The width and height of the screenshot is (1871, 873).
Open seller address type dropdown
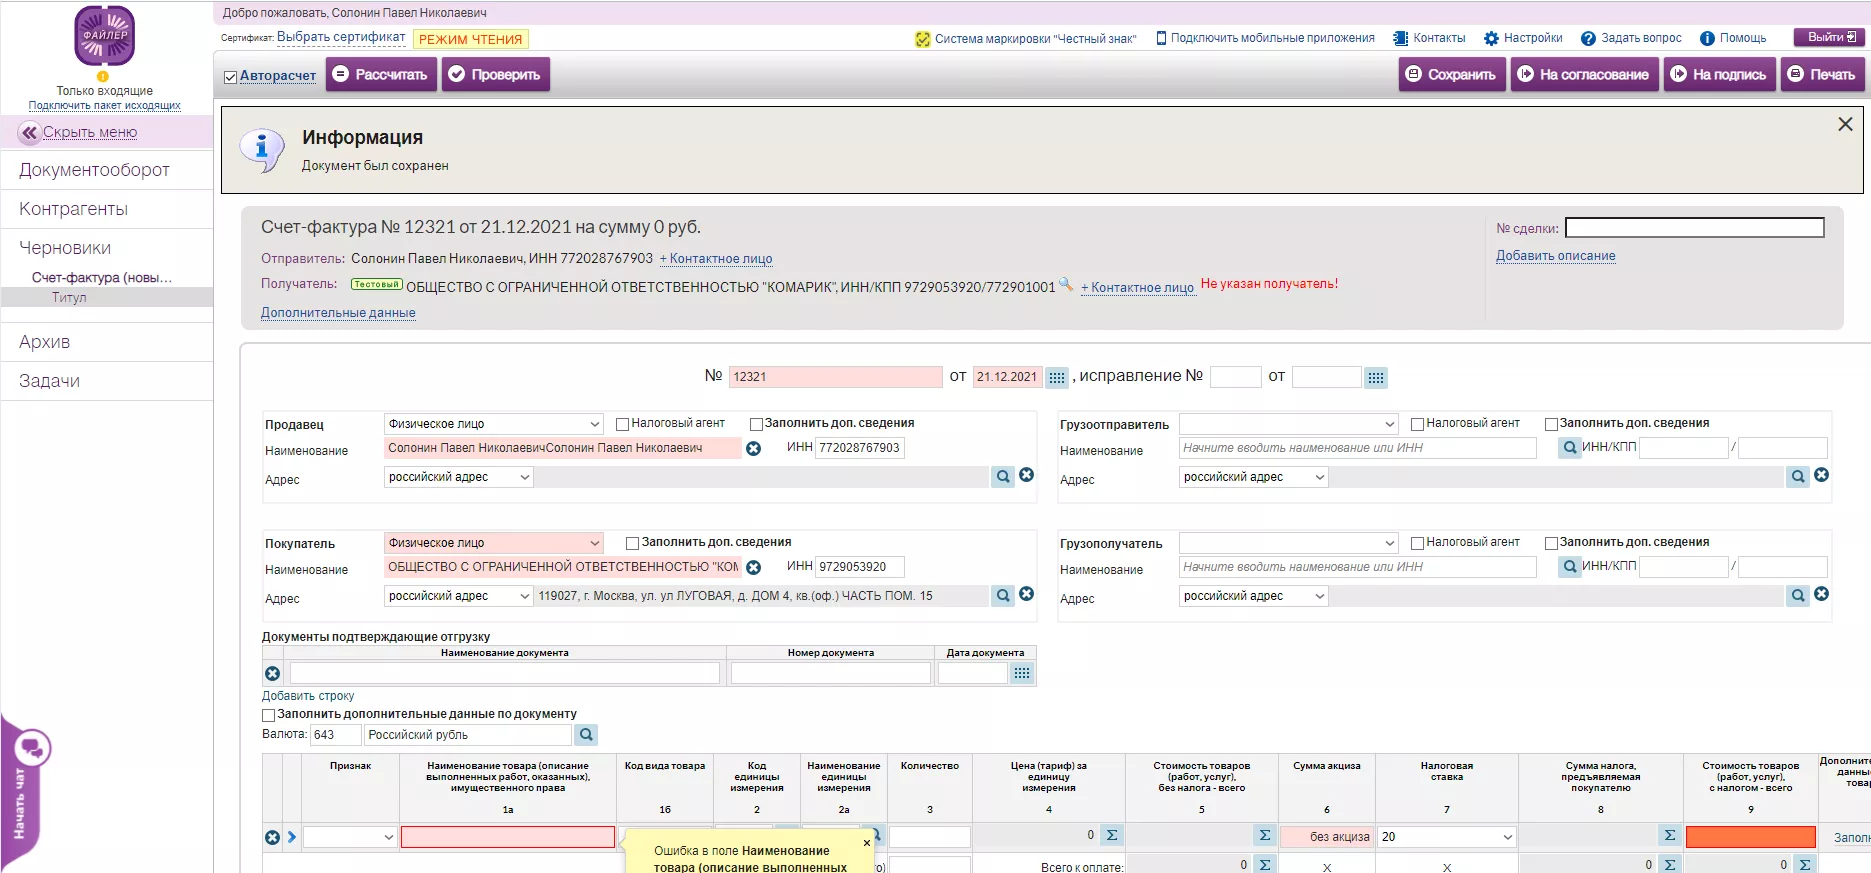(459, 477)
